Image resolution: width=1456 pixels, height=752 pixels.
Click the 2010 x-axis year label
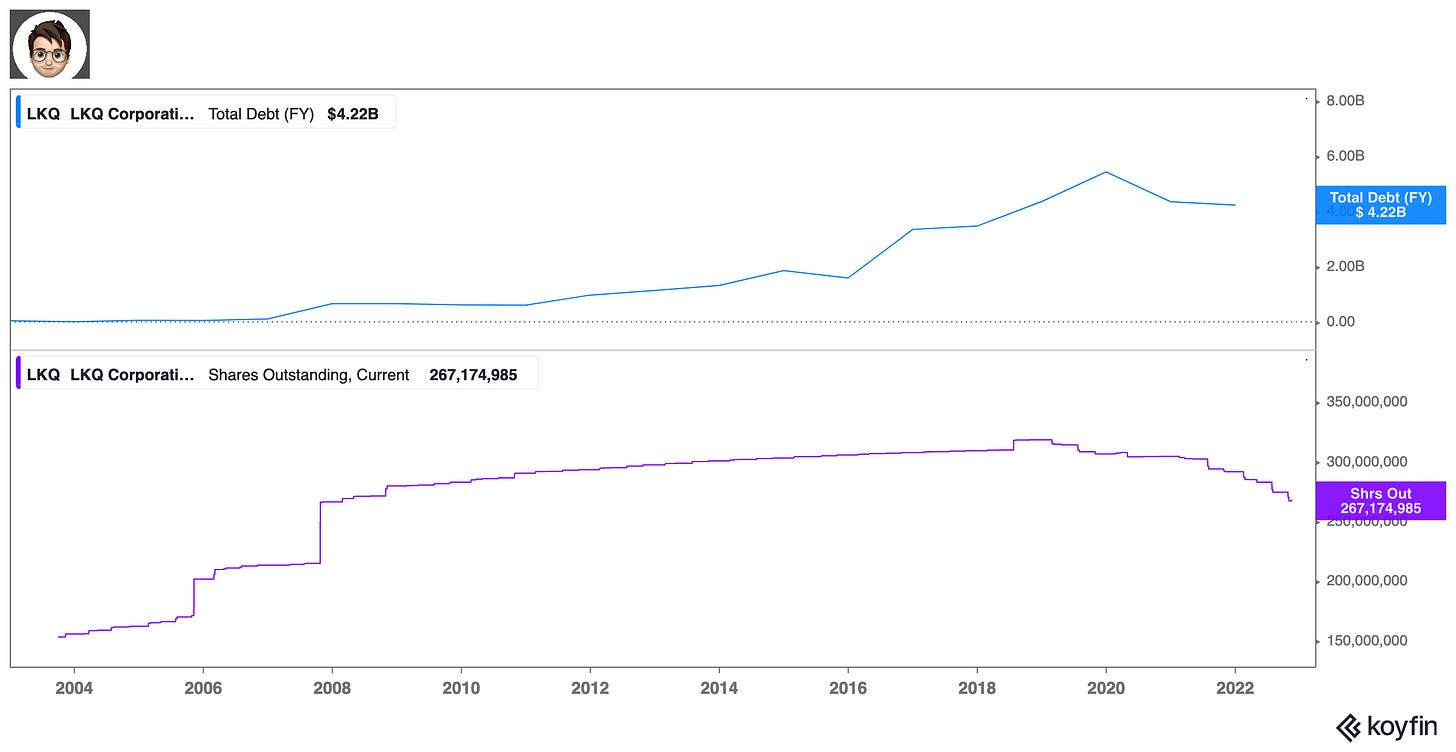click(x=460, y=688)
